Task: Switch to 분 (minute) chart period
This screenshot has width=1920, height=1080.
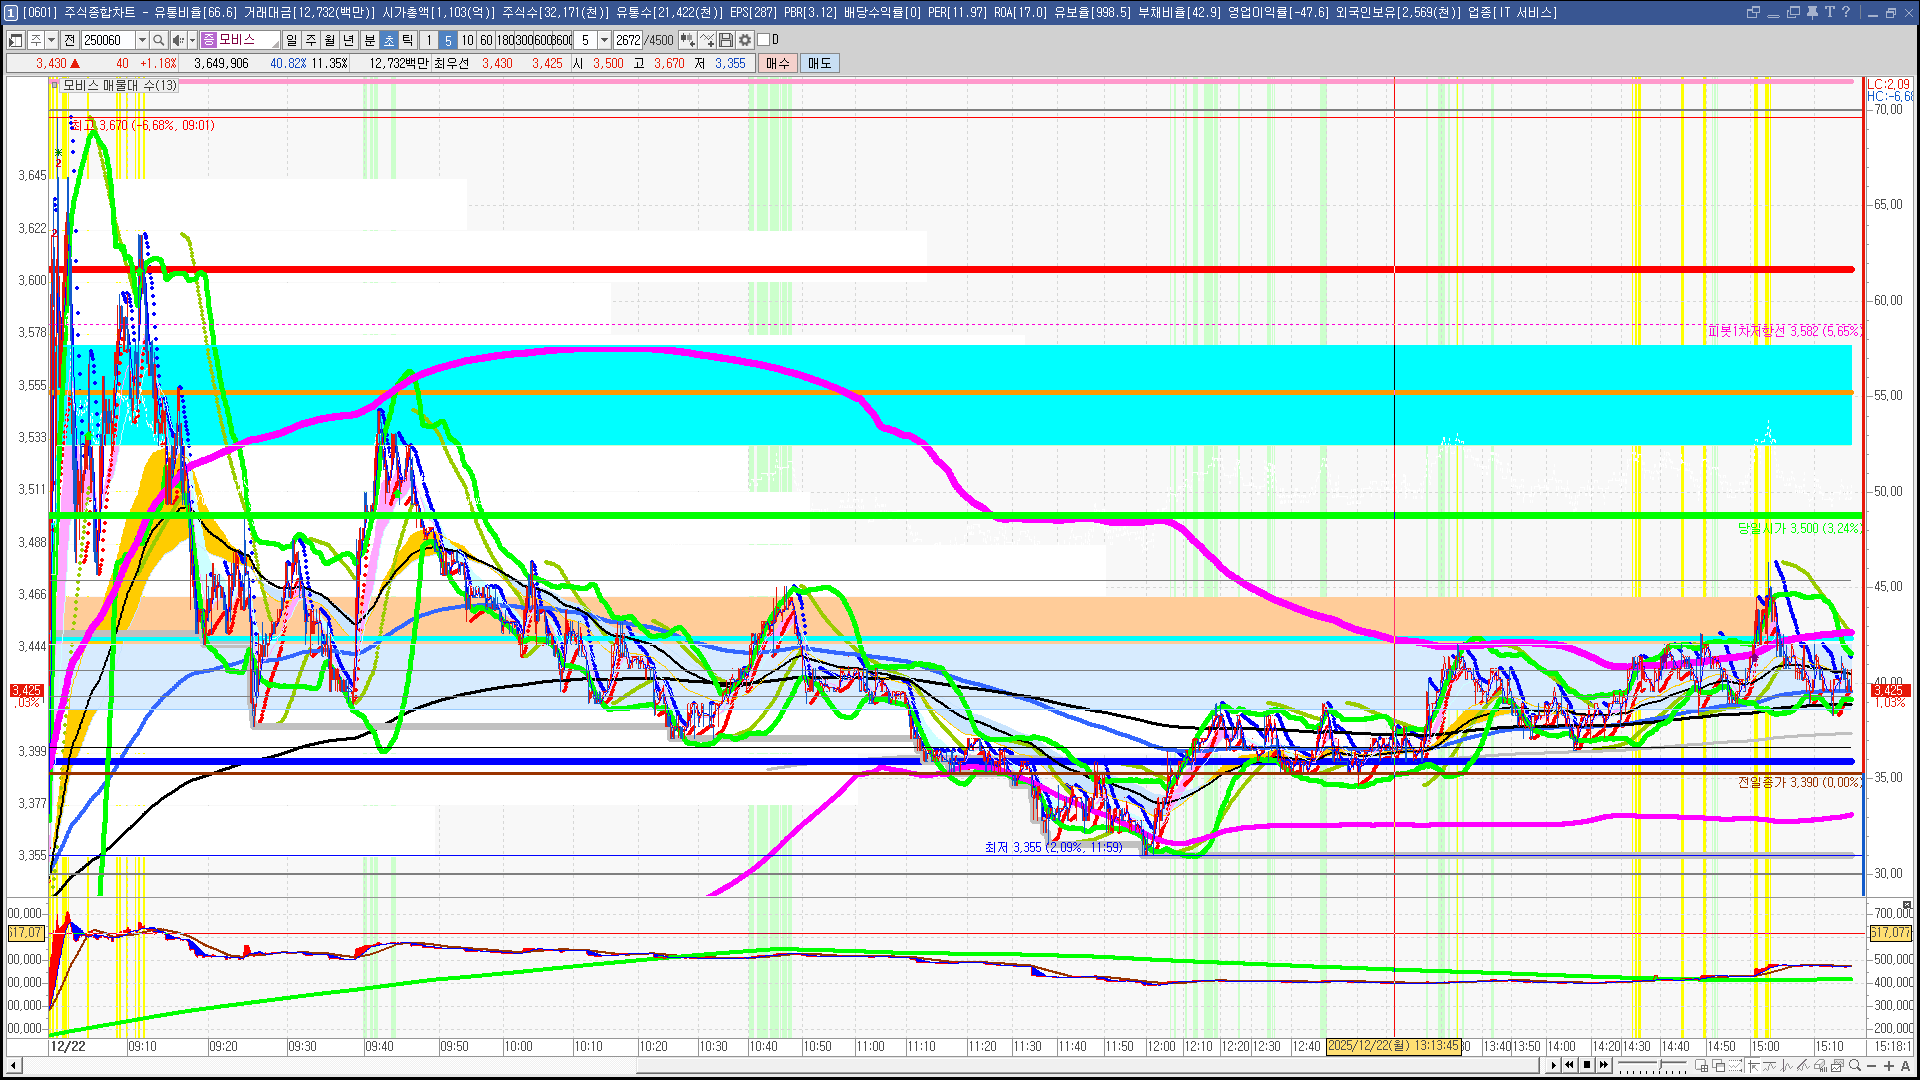Action: coord(369,40)
